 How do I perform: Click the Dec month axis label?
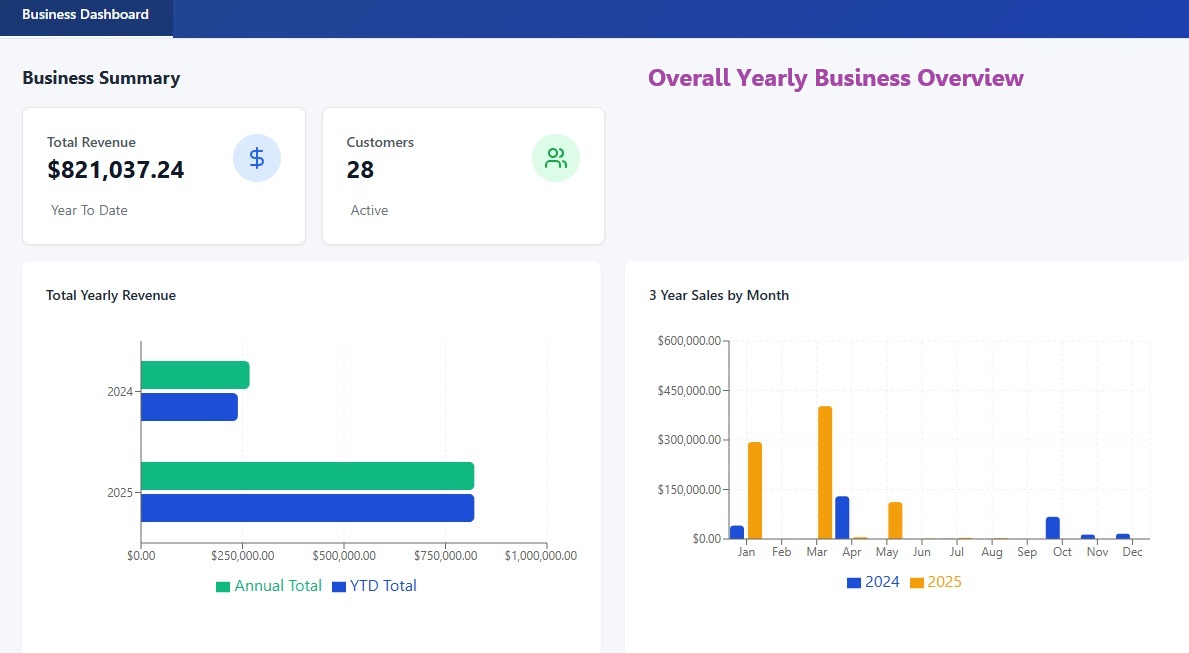click(1132, 552)
